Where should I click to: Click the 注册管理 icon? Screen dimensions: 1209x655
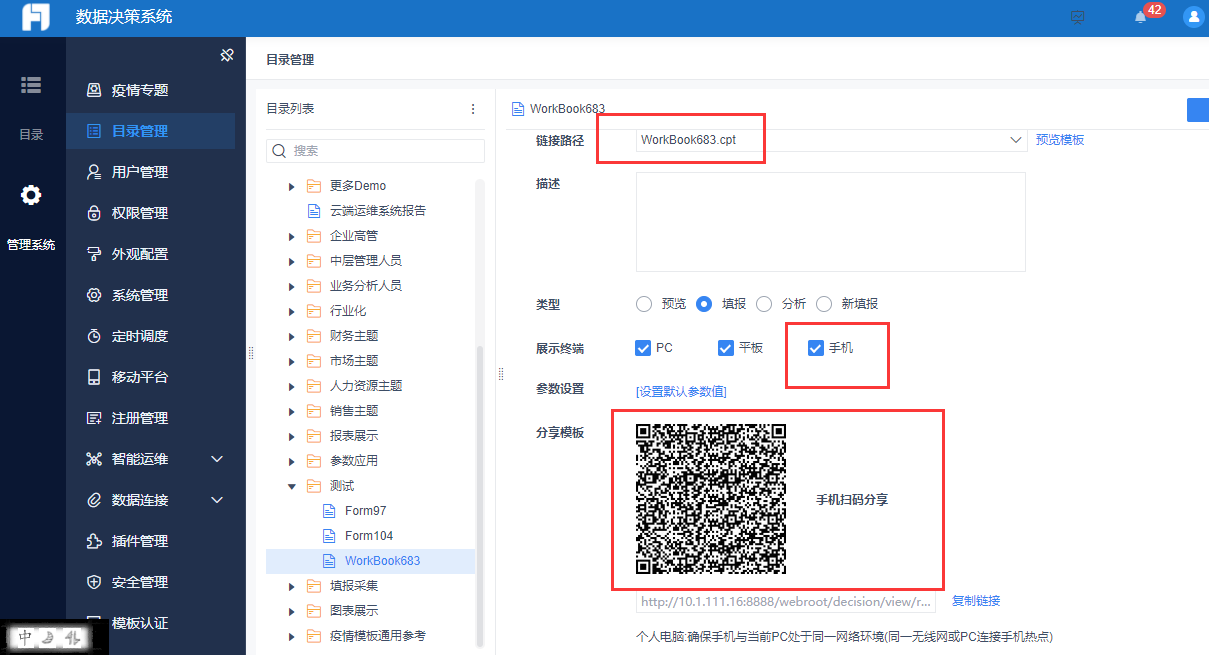pyautogui.click(x=94, y=418)
